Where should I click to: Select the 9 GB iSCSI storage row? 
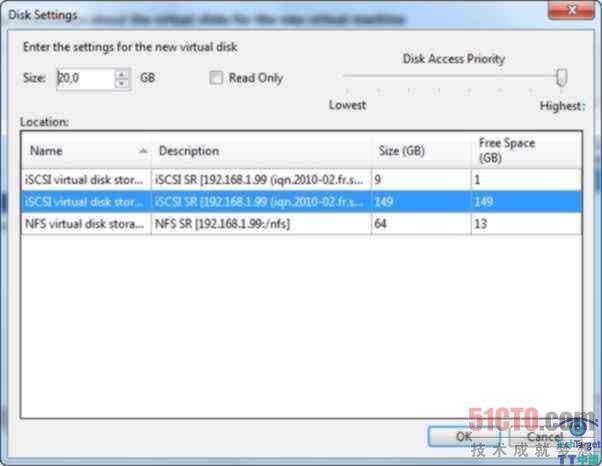pos(86,180)
